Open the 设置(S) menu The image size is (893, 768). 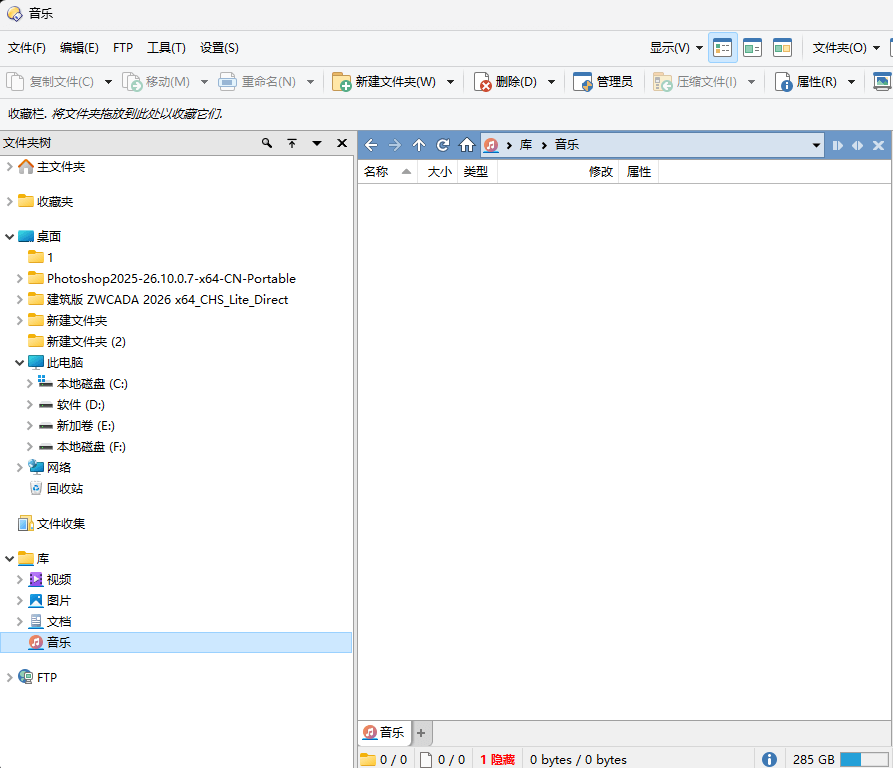(x=219, y=47)
